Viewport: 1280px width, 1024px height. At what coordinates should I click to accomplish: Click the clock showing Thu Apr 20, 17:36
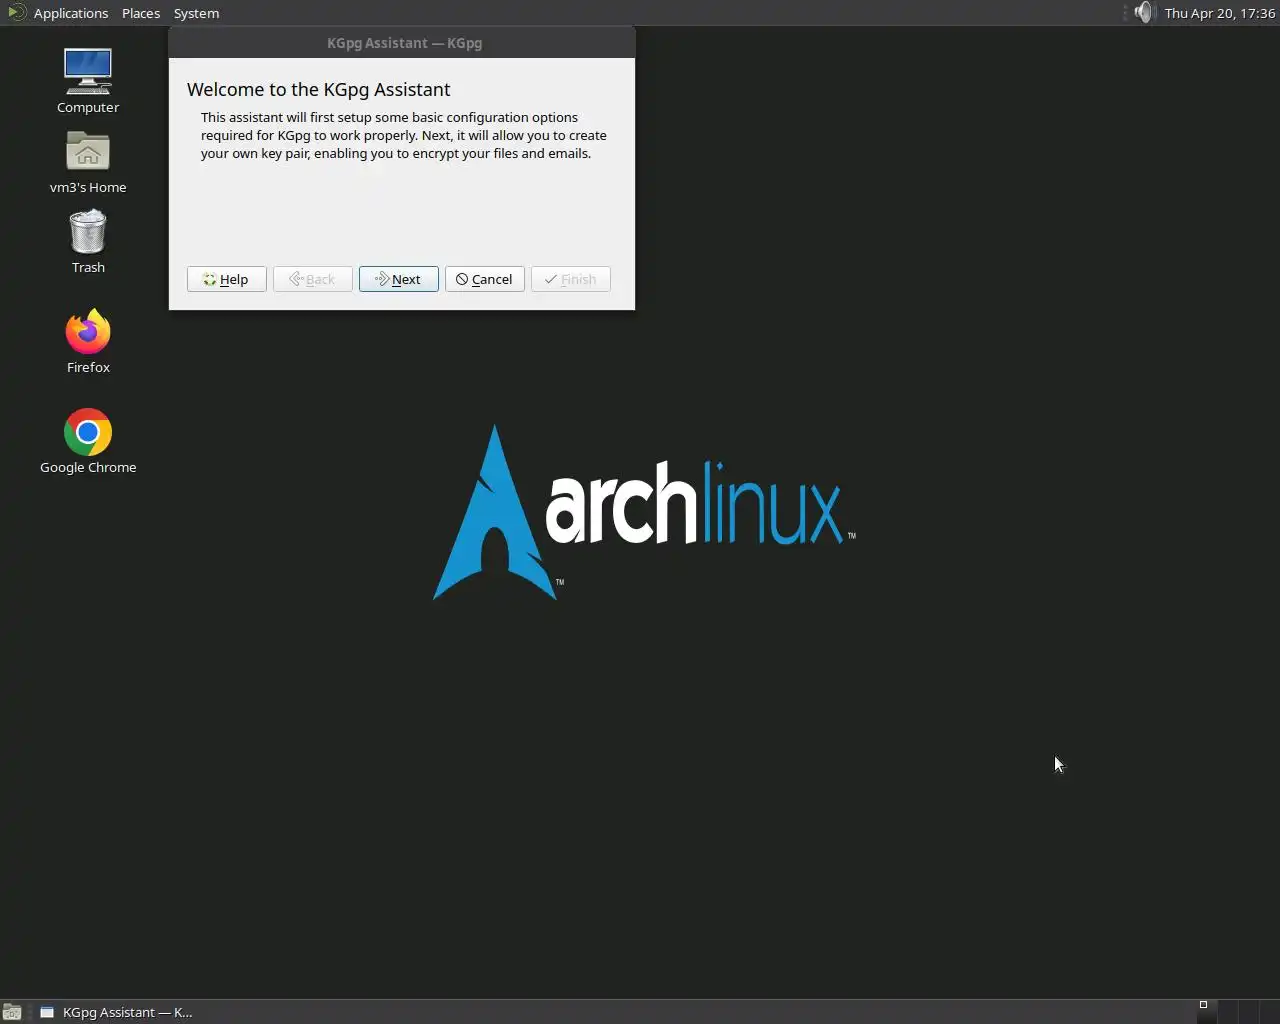click(1220, 13)
